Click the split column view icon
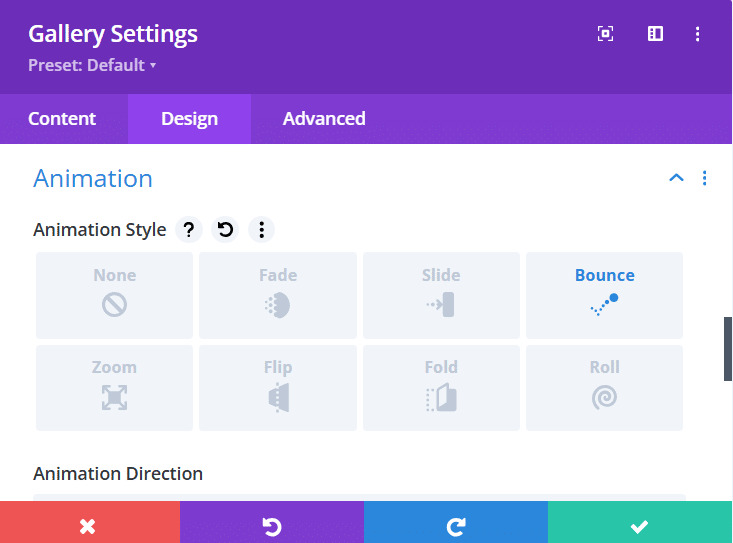 coord(655,34)
